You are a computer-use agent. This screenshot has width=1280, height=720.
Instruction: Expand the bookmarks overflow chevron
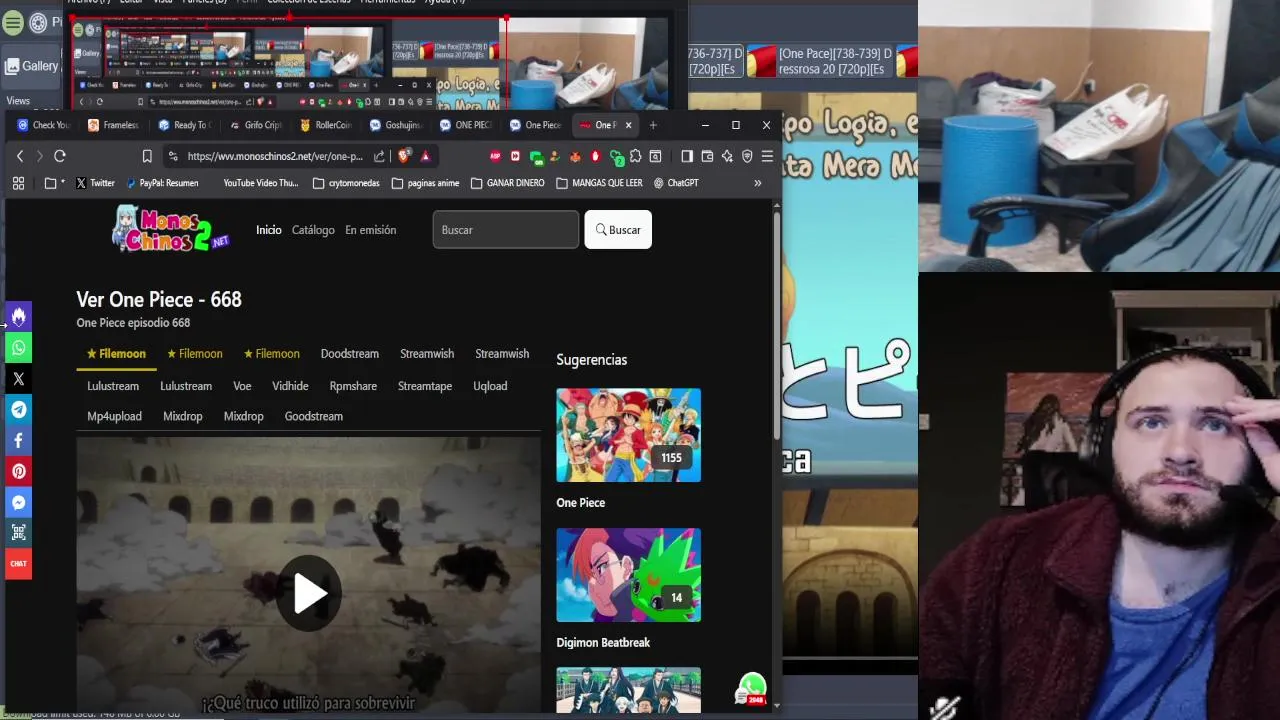[757, 183]
